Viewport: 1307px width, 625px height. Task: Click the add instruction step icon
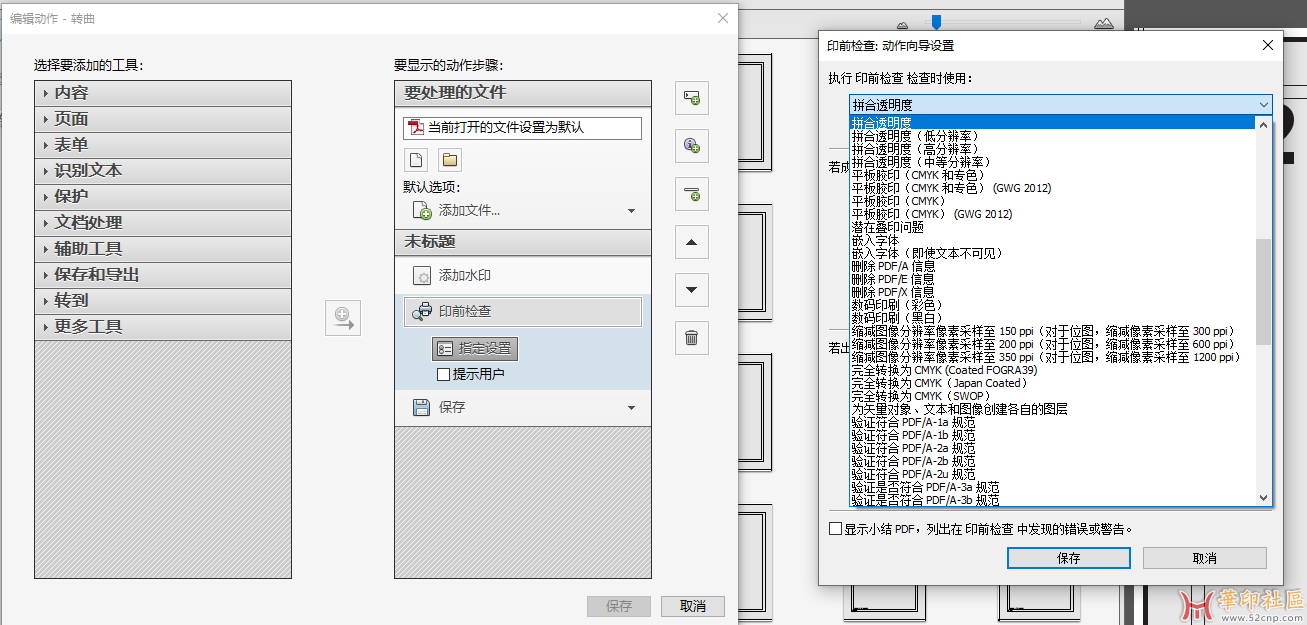pos(691,145)
